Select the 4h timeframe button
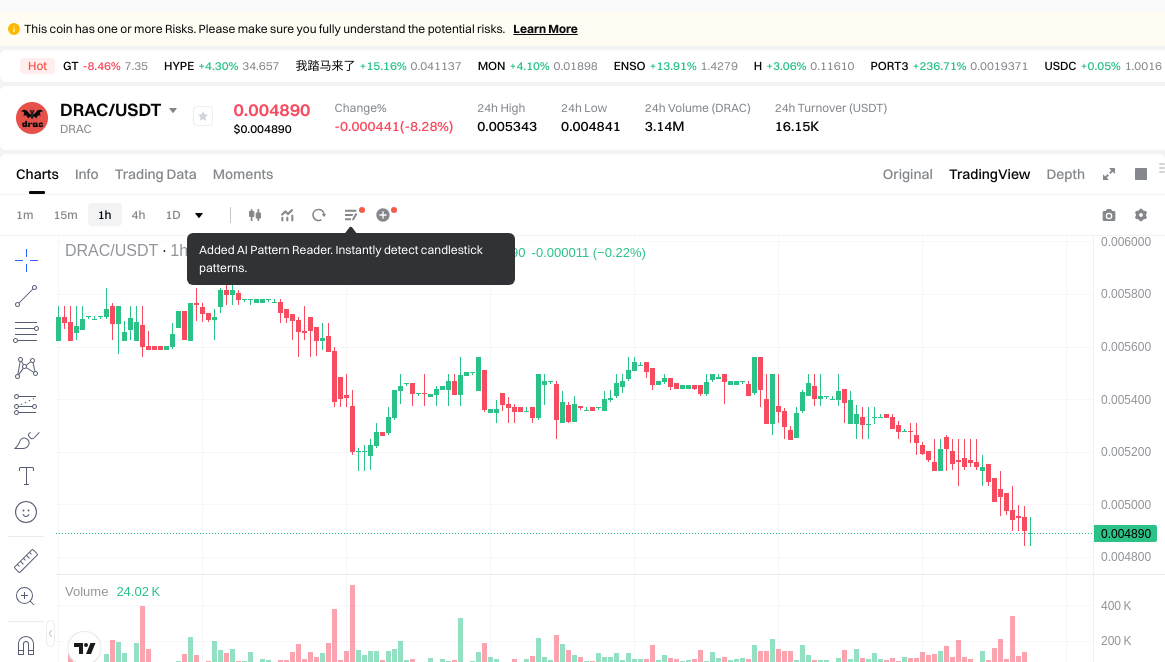 (138, 215)
